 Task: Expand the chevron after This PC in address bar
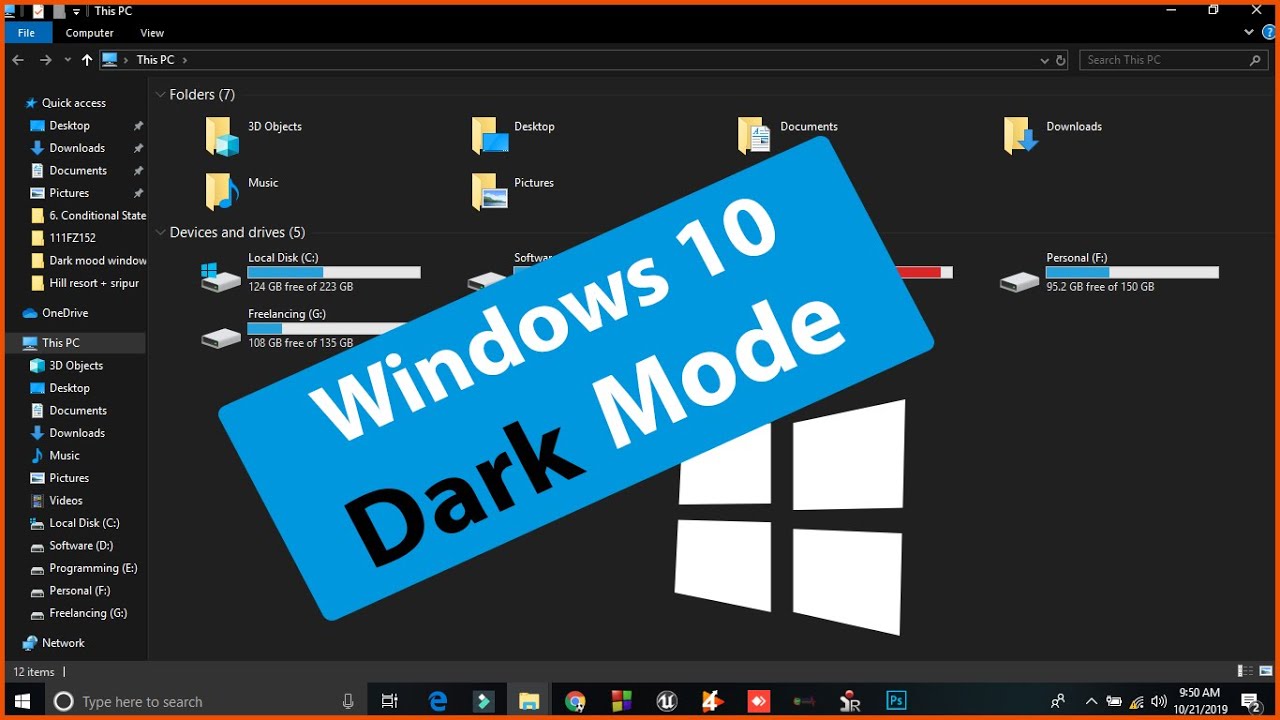185,60
